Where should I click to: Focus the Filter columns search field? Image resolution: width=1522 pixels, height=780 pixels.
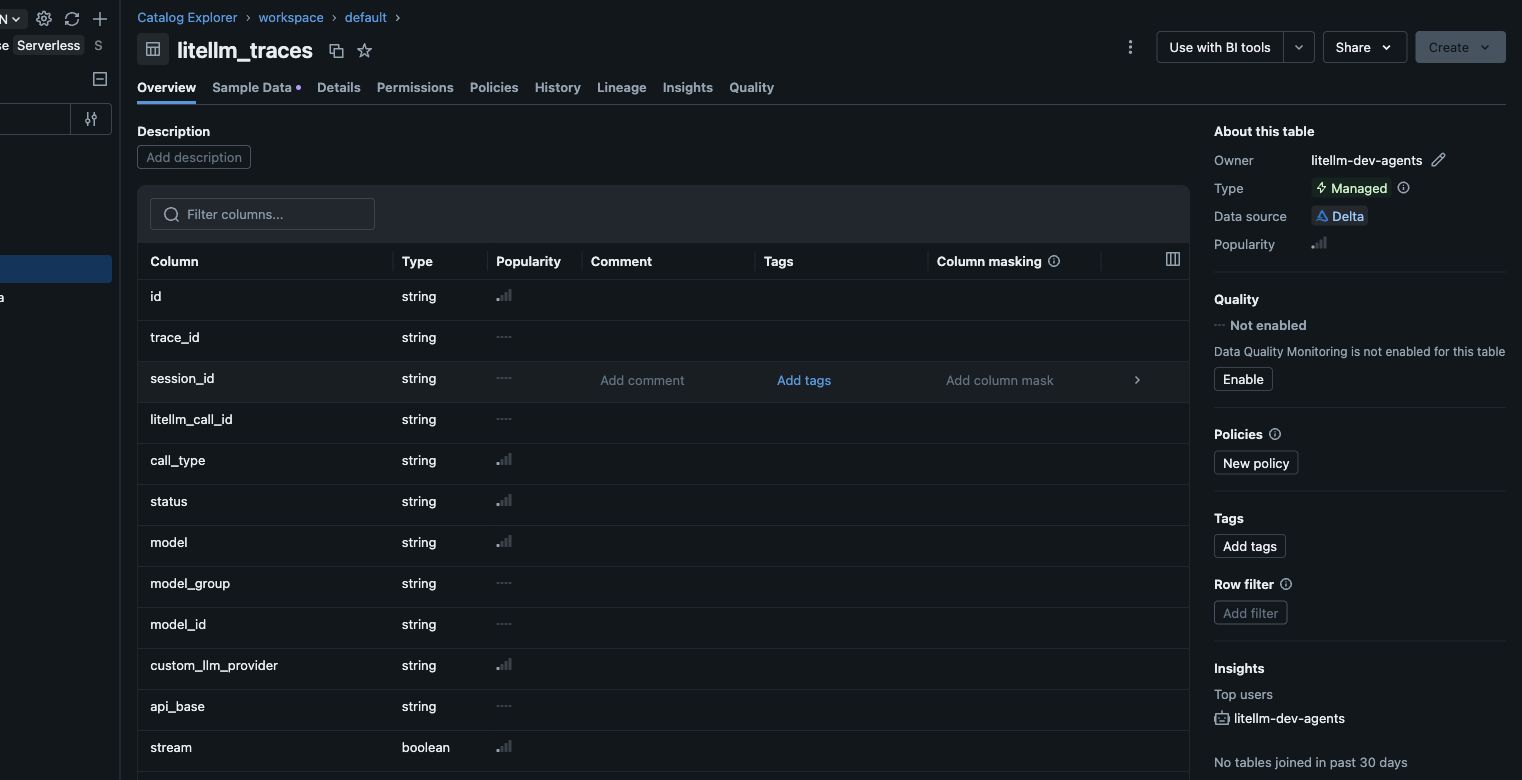coord(262,214)
